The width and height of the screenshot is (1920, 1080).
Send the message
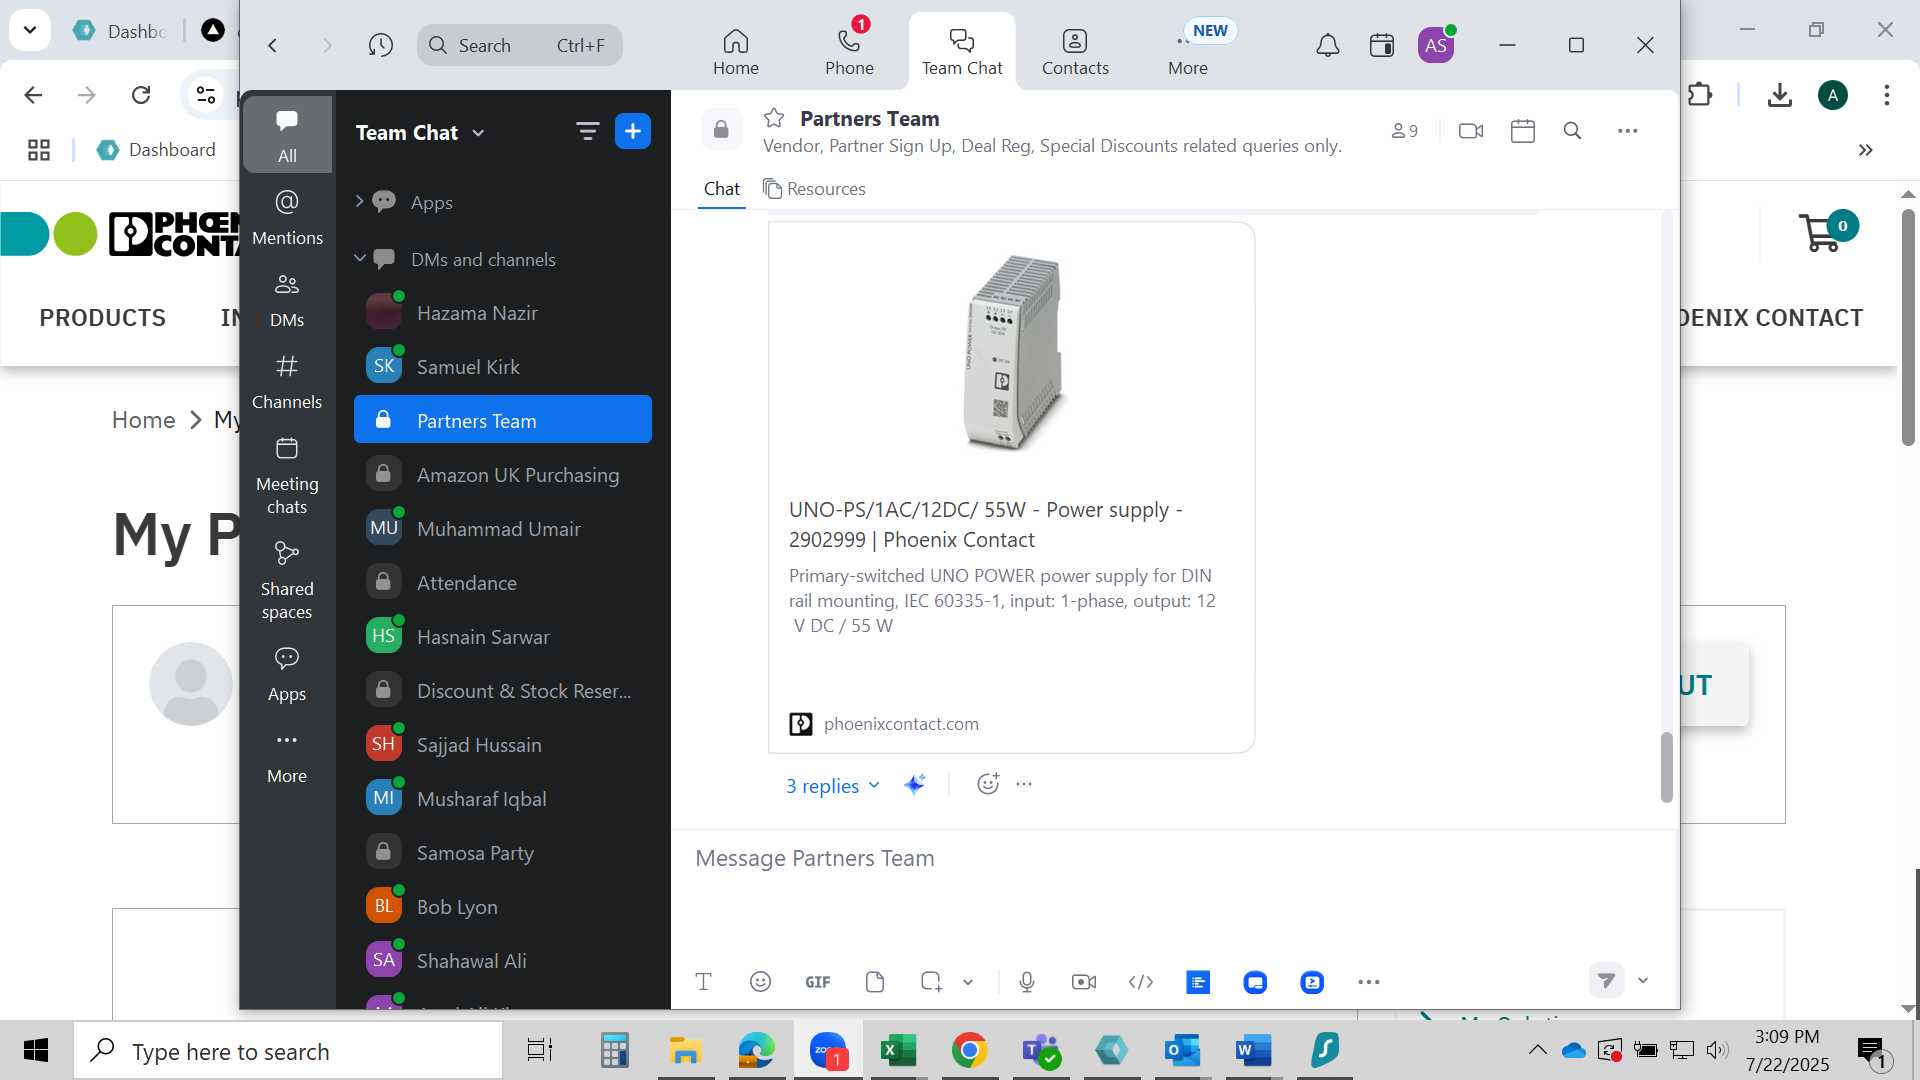click(1606, 980)
